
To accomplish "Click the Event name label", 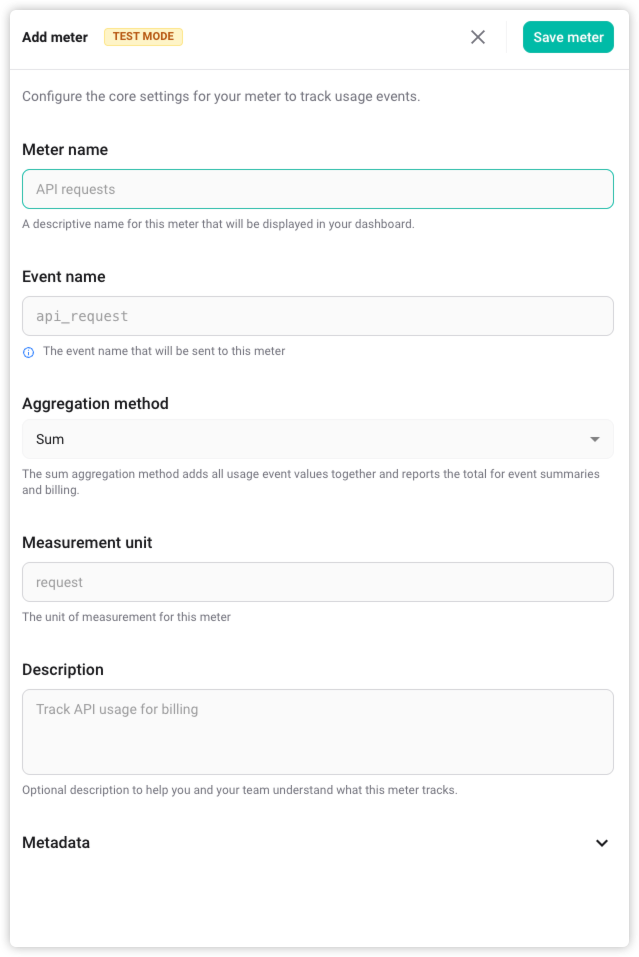I will point(63,277).
